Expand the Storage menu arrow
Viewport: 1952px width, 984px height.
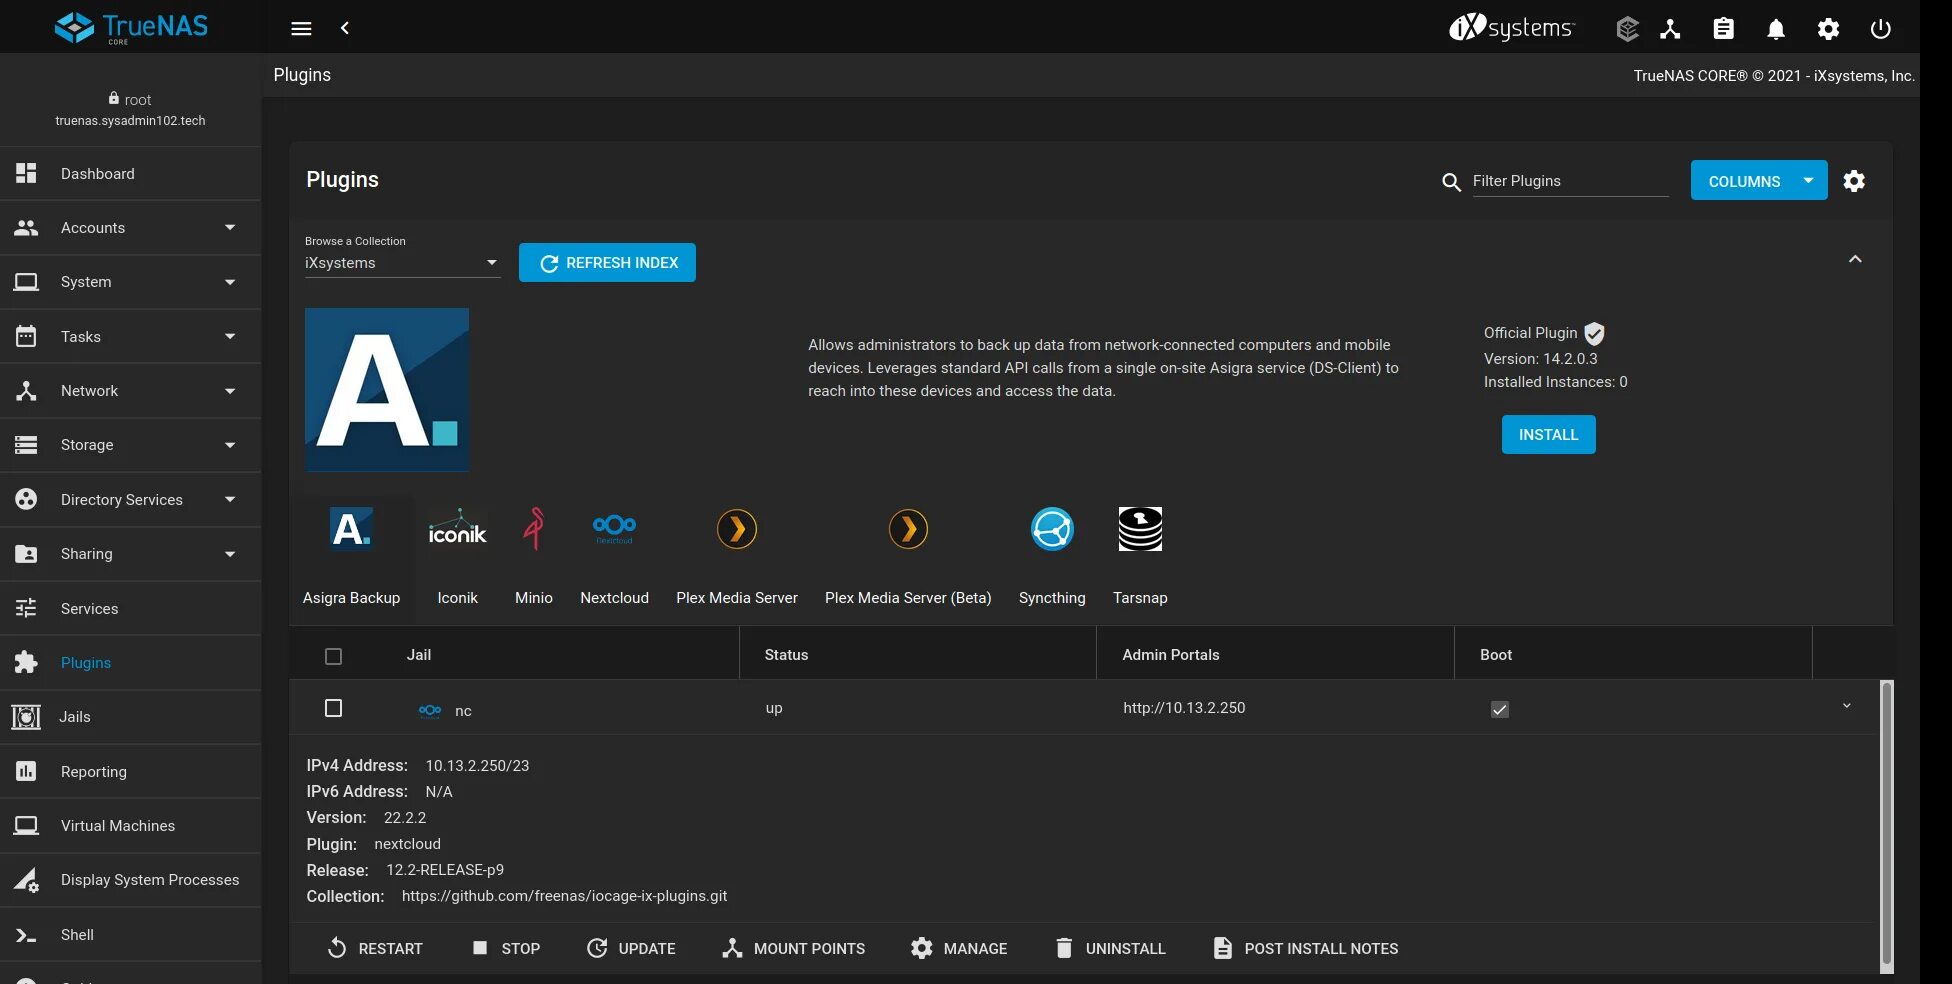pos(230,445)
